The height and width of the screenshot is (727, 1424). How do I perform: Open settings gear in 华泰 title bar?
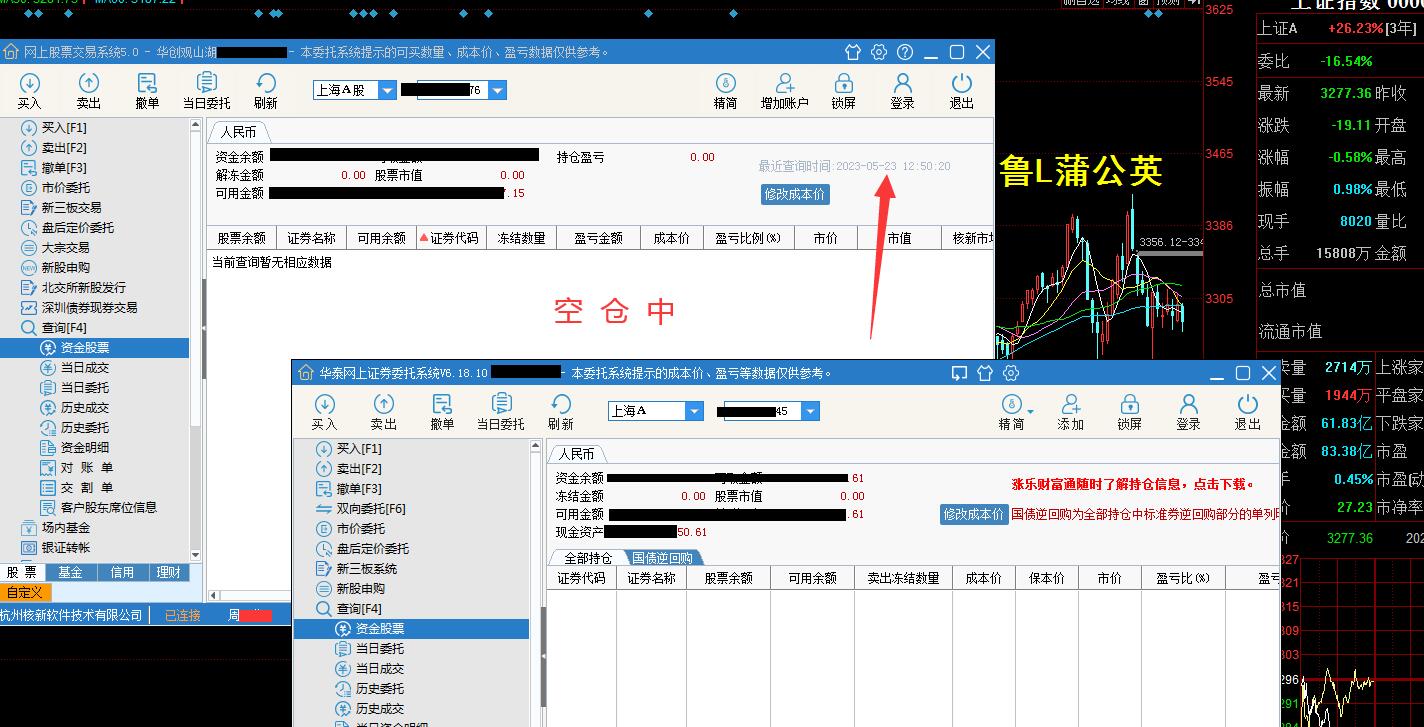pyautogui.click(x=1011, y=373)
